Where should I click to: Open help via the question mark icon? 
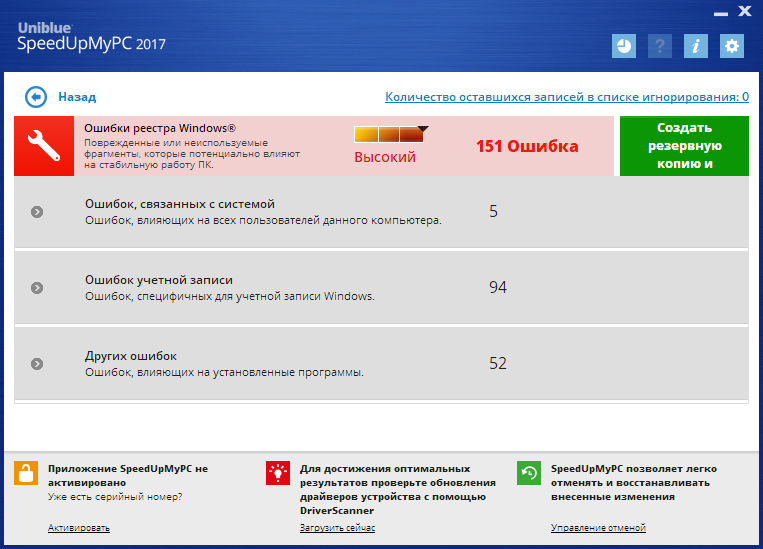tap(660, 46)
